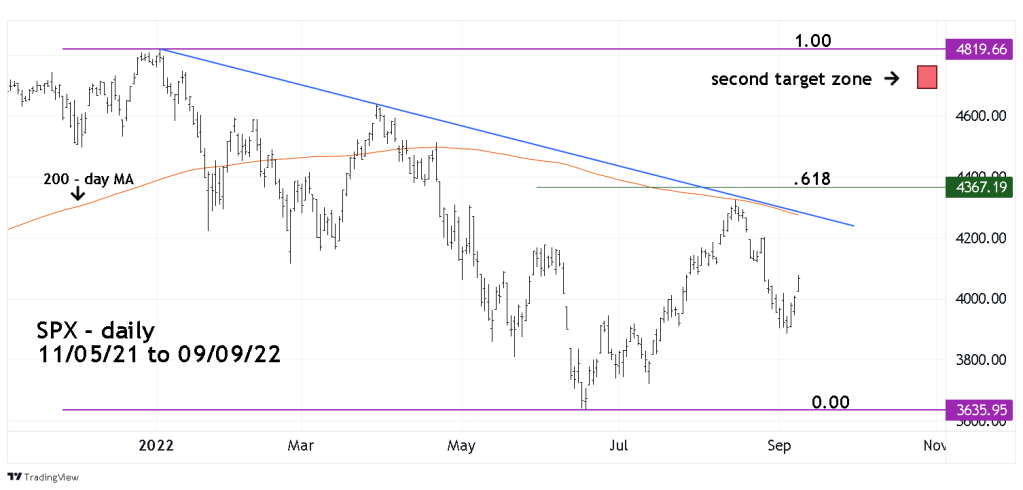Click the red second target zone box
Screen dimensions: 1023x490
tap(927, 78)
